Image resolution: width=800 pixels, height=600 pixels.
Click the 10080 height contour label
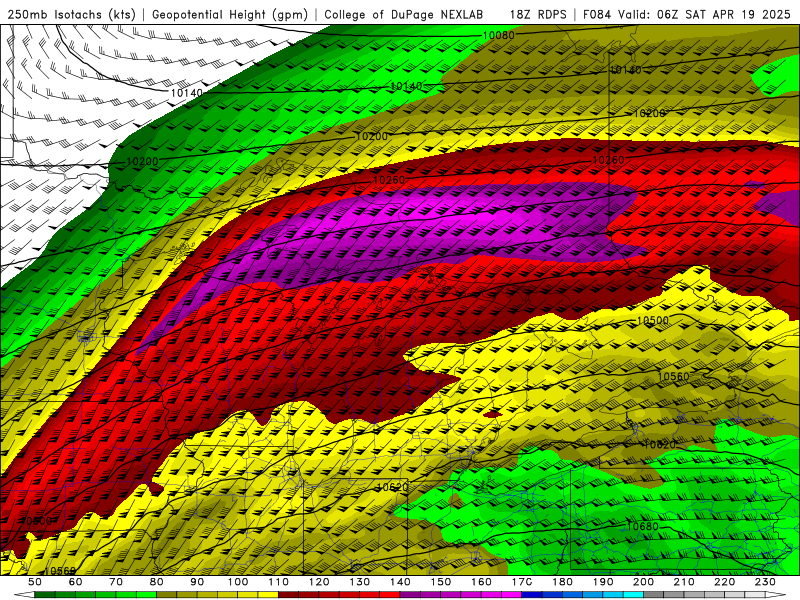pyautogui.click(x=498, y=35)
